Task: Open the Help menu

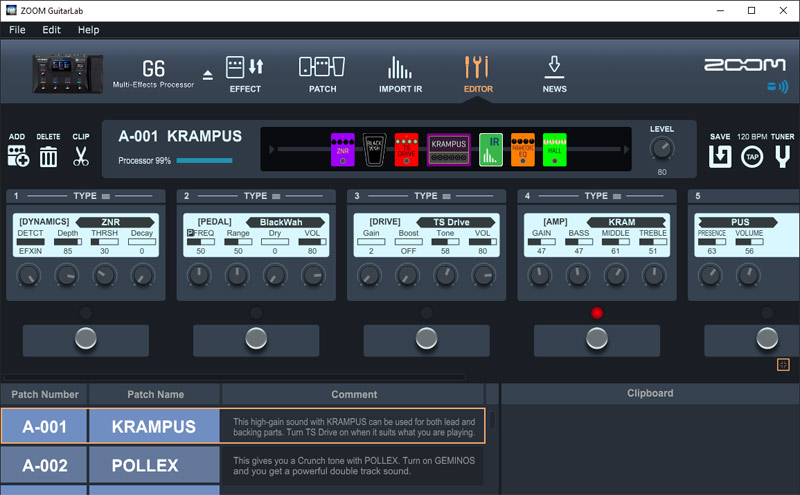Action: 88,30
